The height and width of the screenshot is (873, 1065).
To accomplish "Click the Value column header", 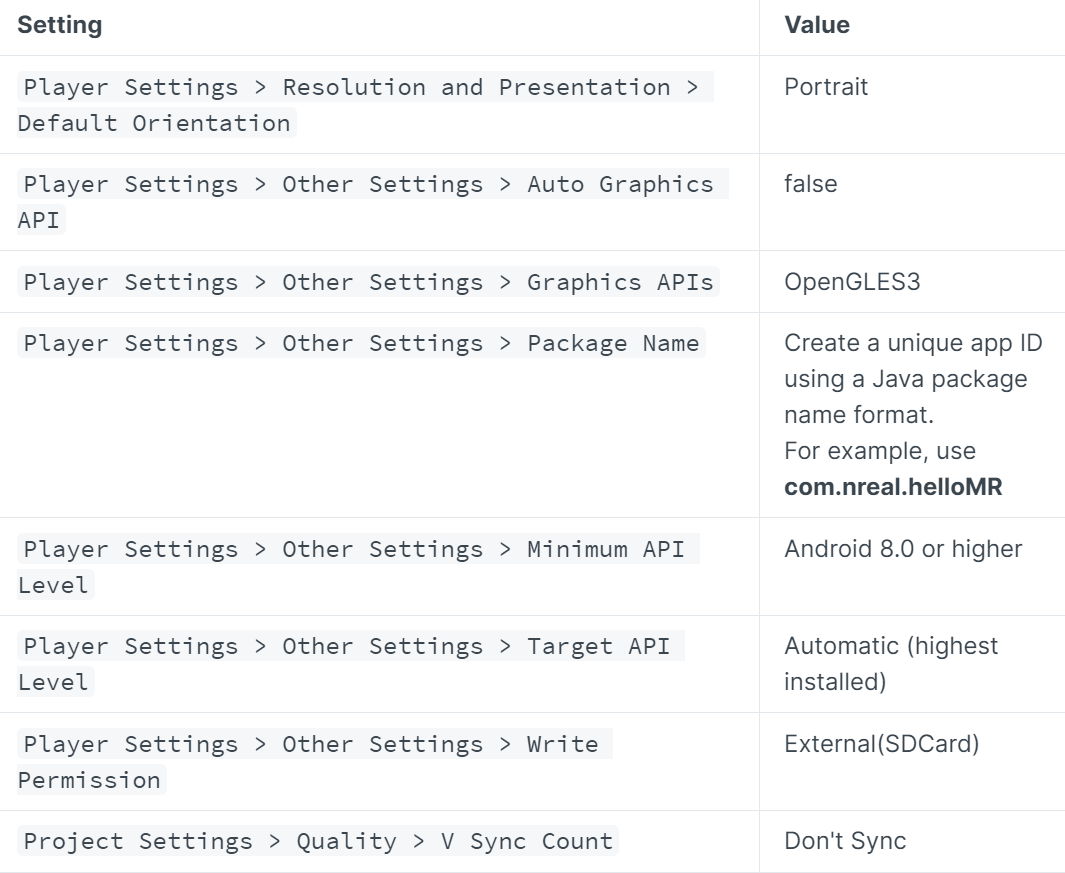I will click(817, 26).
